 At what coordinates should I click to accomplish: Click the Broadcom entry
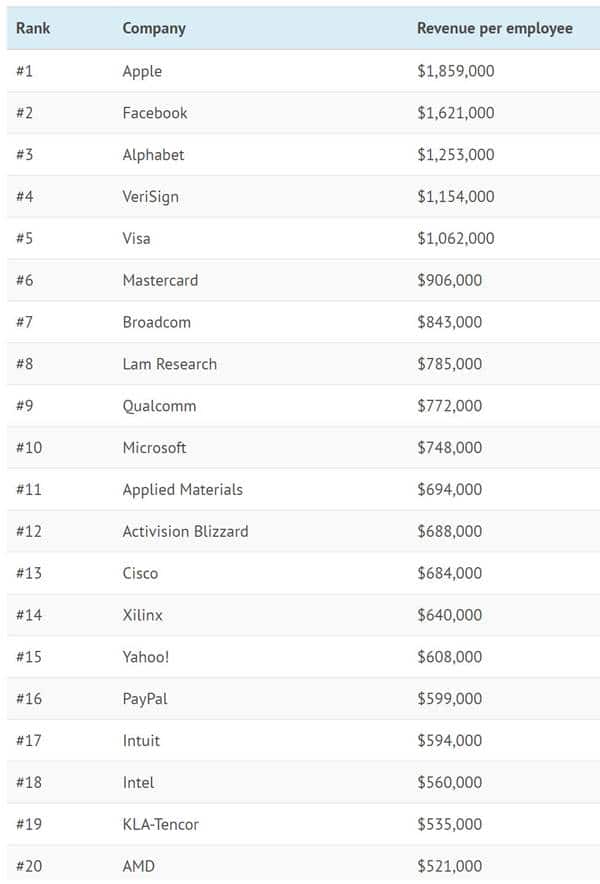click(x=156, y=323)
